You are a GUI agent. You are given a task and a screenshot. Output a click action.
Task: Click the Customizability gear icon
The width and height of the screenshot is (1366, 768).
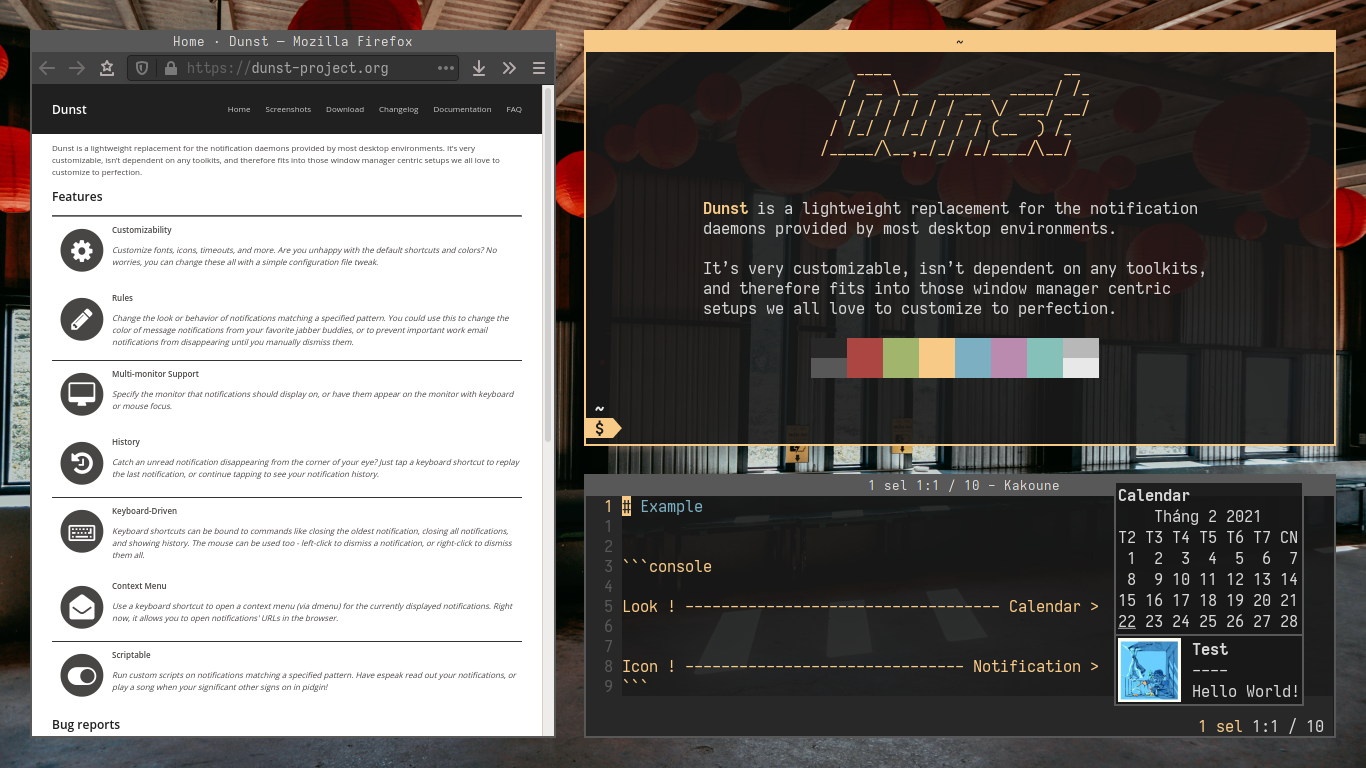[82, 250]
